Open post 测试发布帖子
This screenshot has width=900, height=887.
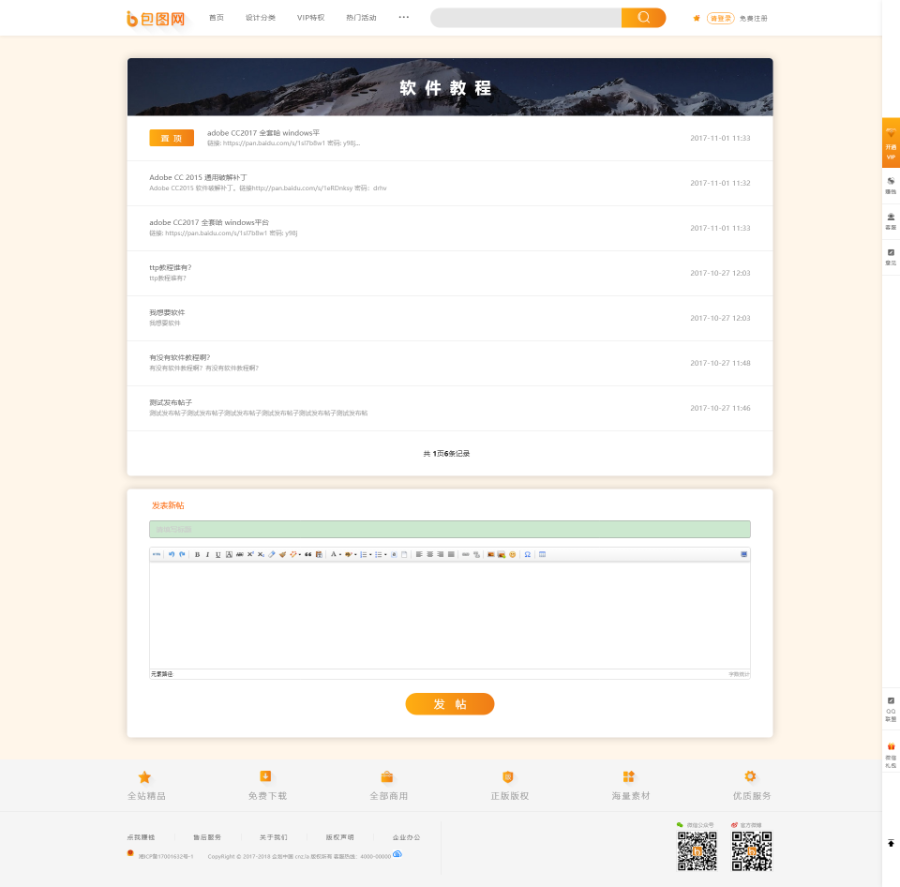pyautogui.click(x=170, y=402)
